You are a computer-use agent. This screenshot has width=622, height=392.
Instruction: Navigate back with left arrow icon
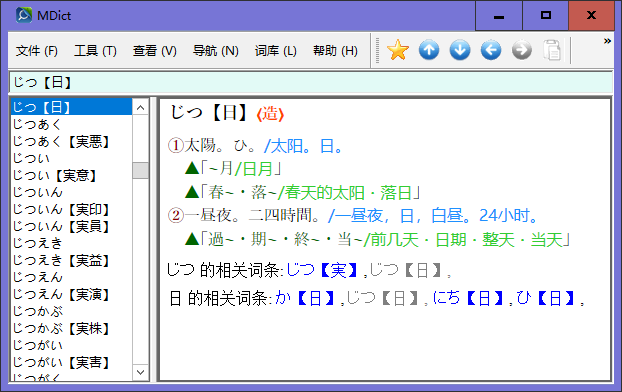point(491,50)
